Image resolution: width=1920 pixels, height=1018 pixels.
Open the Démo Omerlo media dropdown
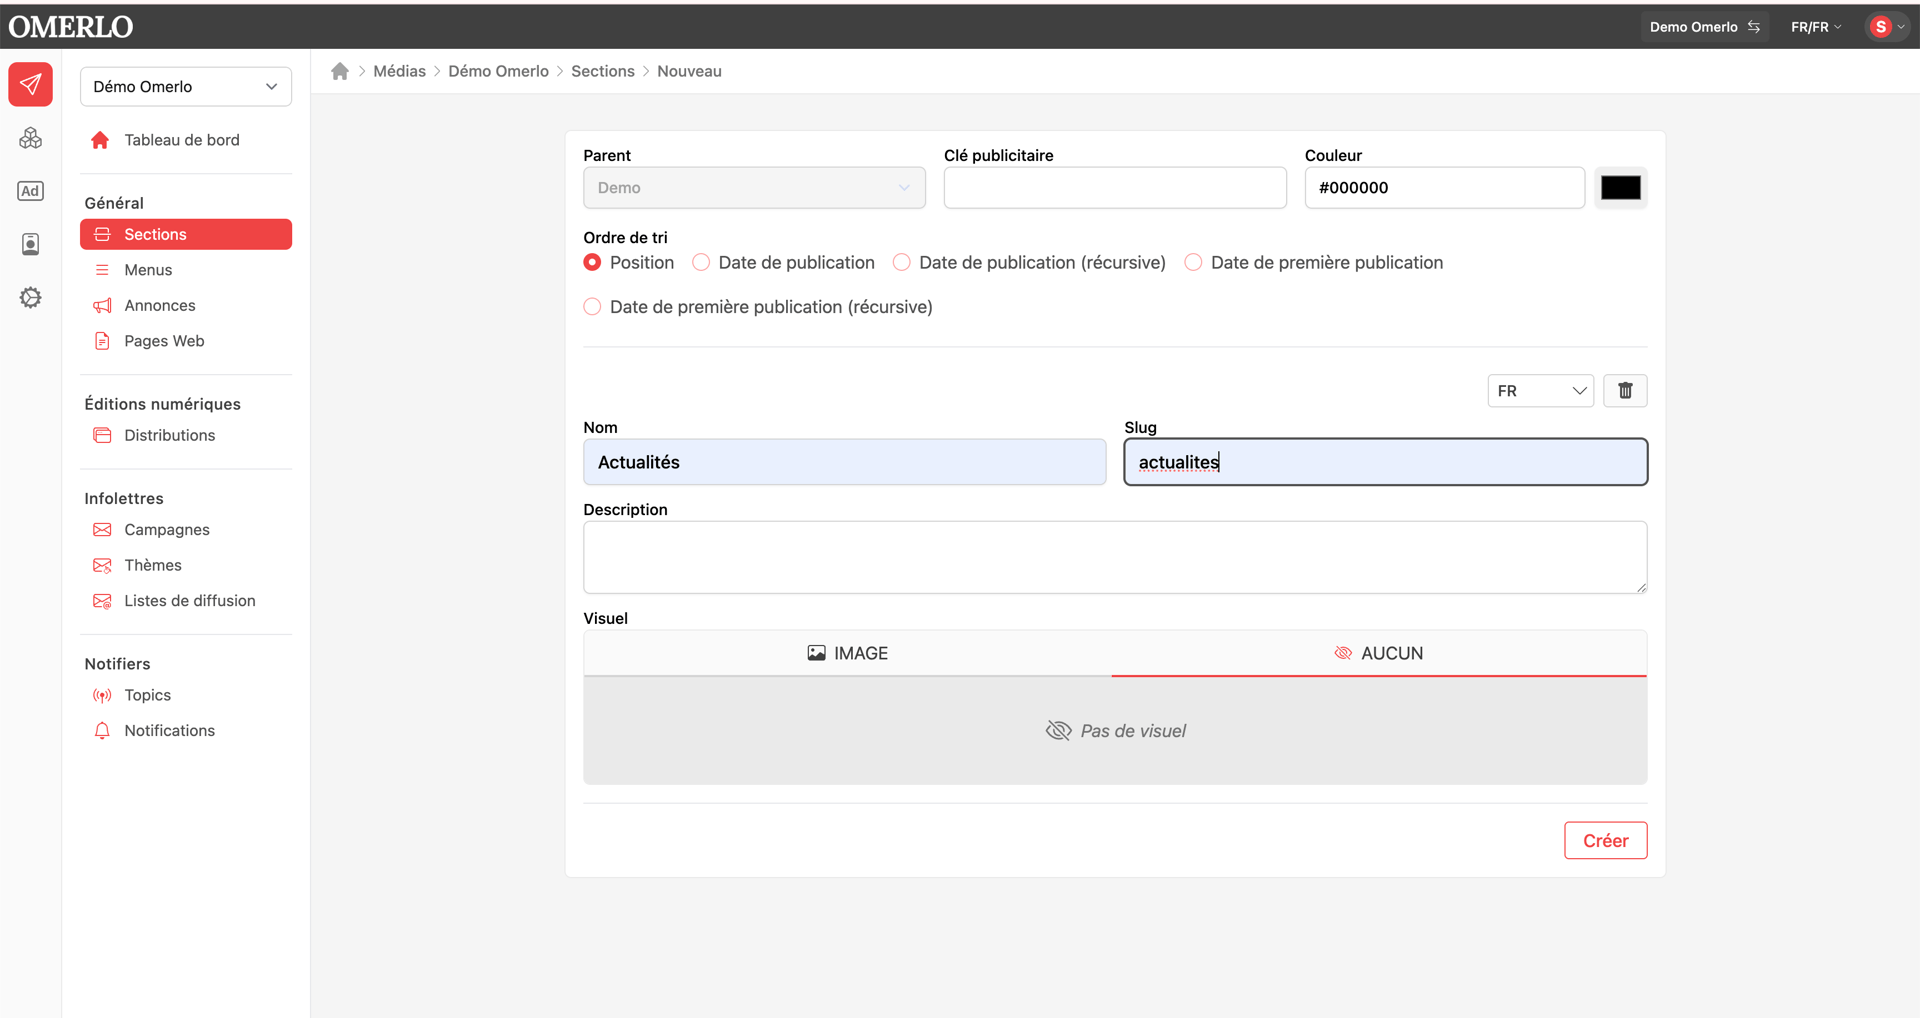[186, 86]
